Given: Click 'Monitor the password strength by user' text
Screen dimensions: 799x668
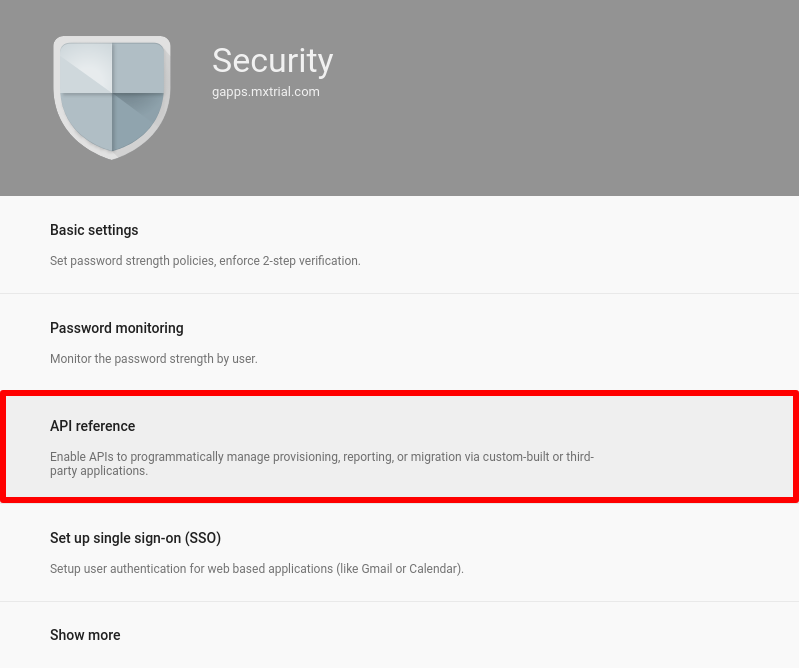Looking at the screenshot, I should 153,359.
